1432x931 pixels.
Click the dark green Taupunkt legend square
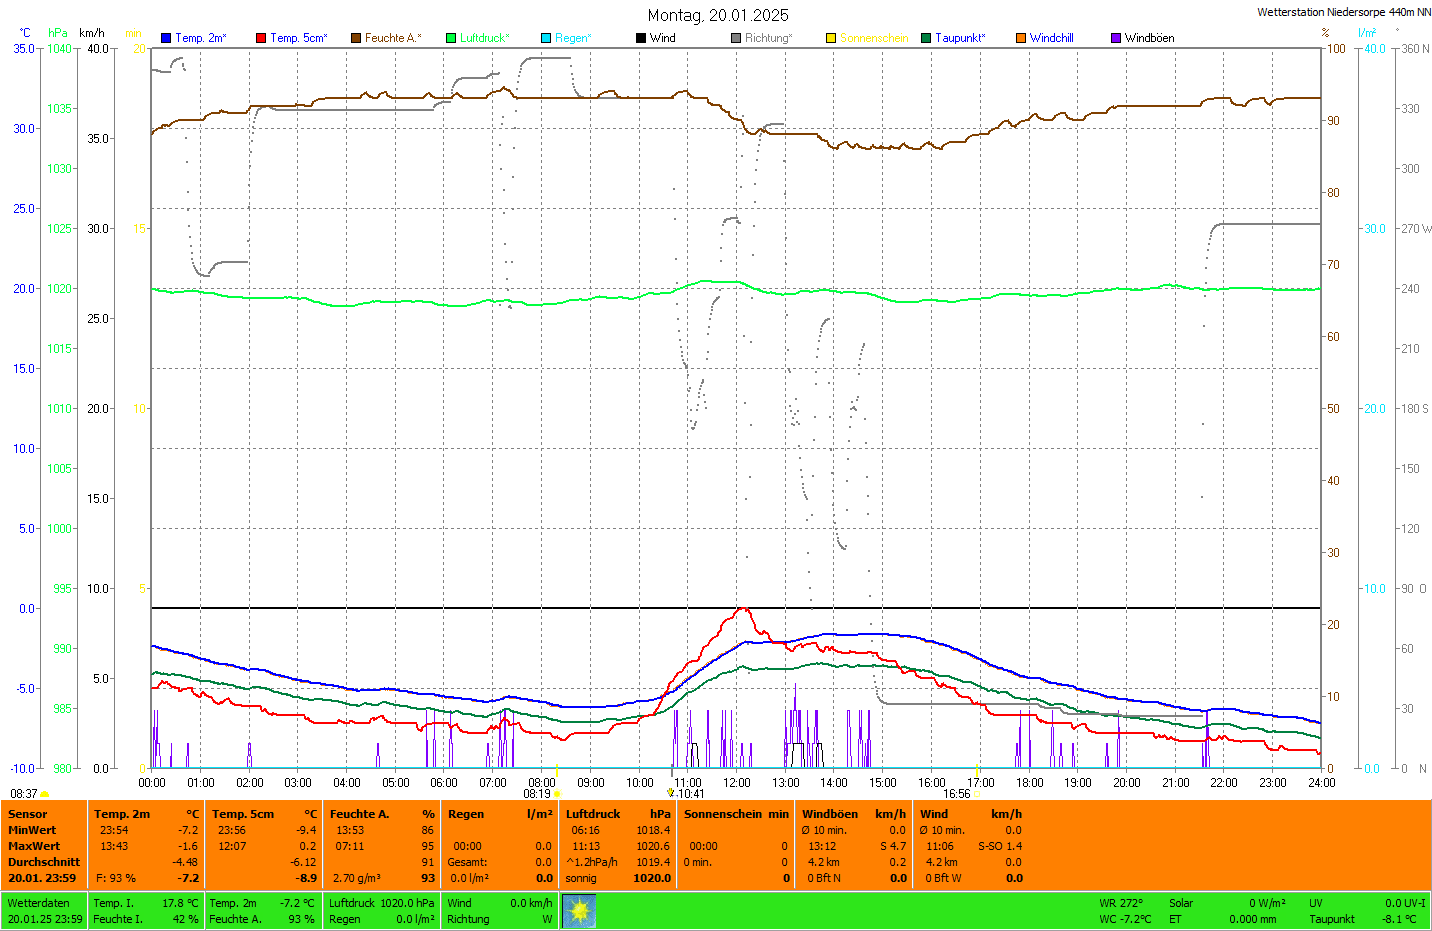[926, 38]
